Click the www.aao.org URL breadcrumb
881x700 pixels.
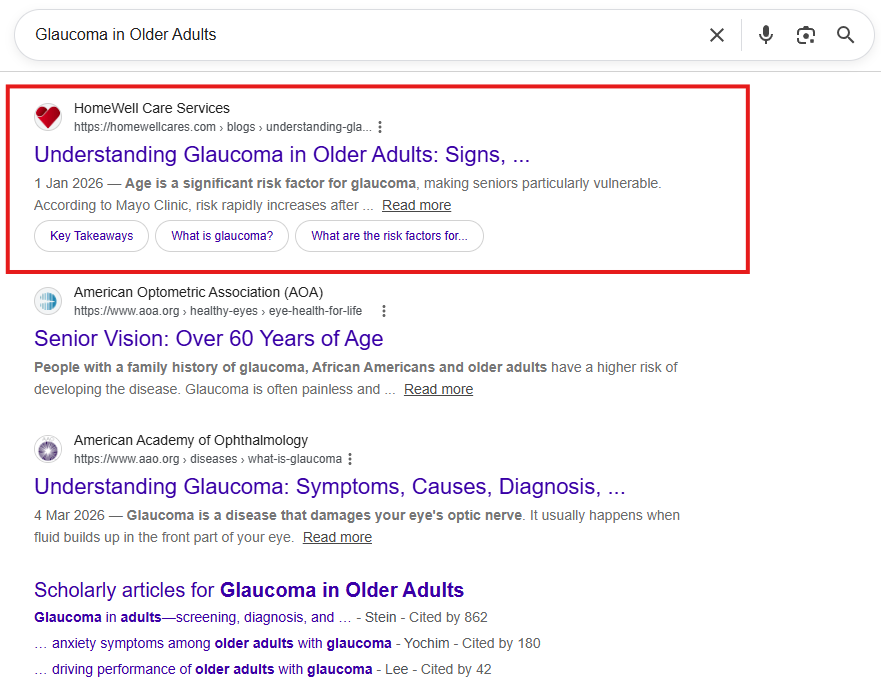(x=208, y=459)
